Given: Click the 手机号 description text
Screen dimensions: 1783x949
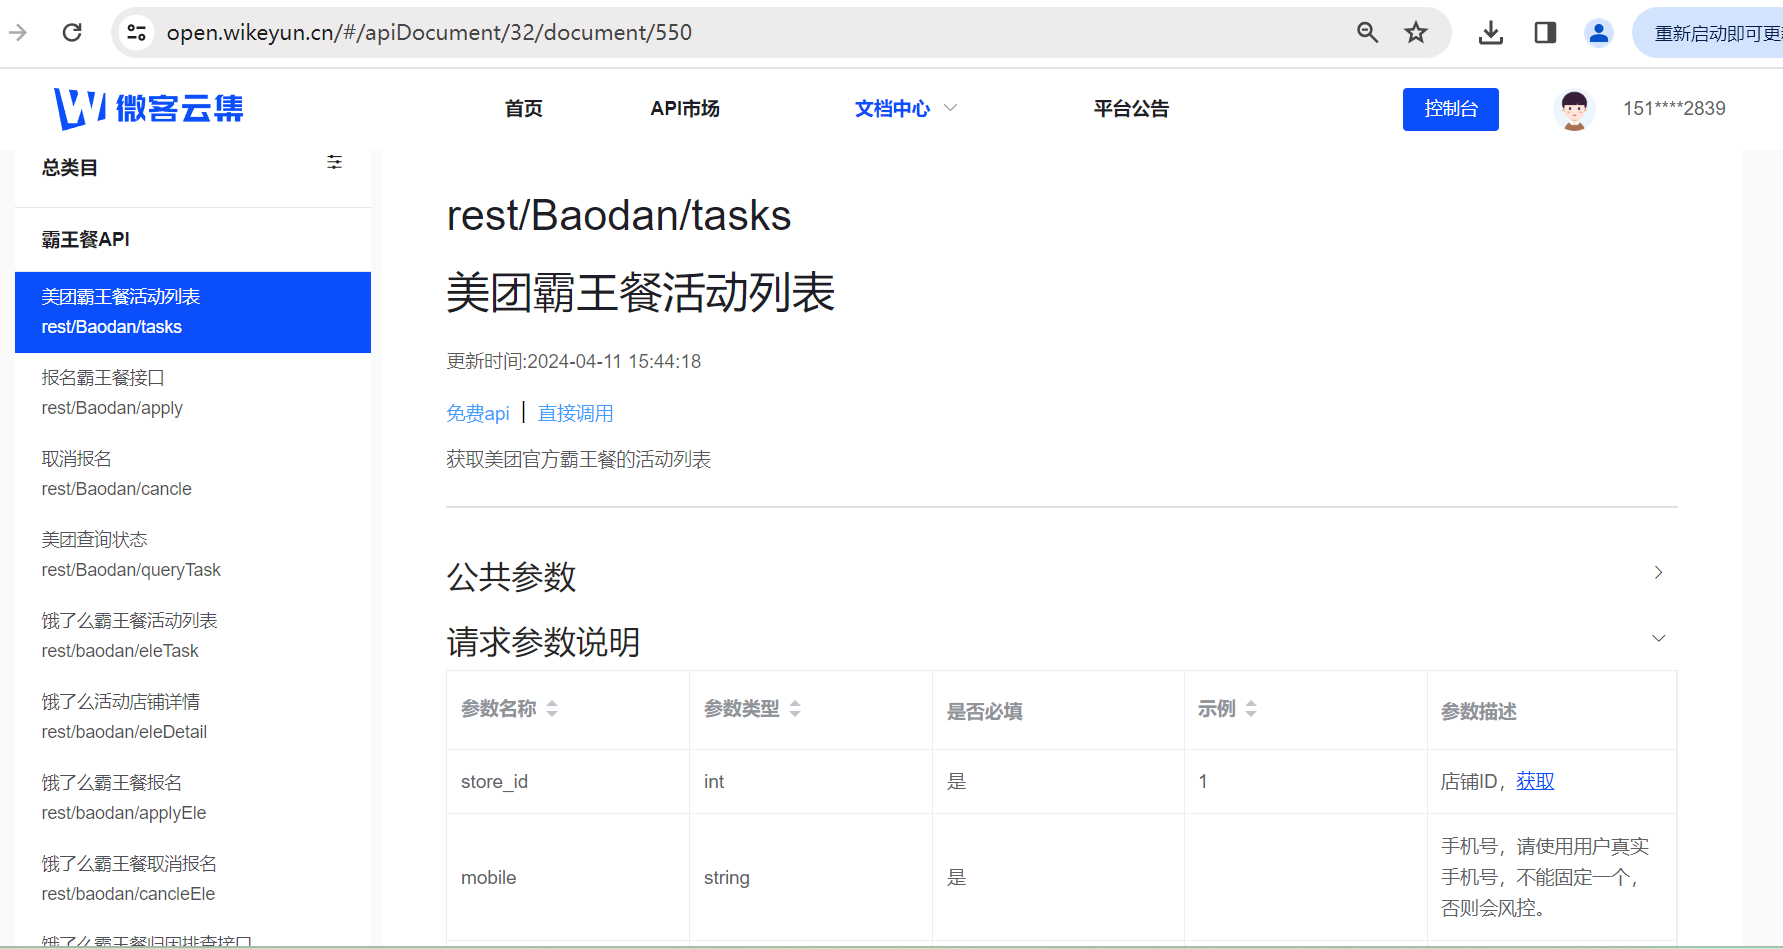Looking at the screenshot, I should click(1545, 877).
